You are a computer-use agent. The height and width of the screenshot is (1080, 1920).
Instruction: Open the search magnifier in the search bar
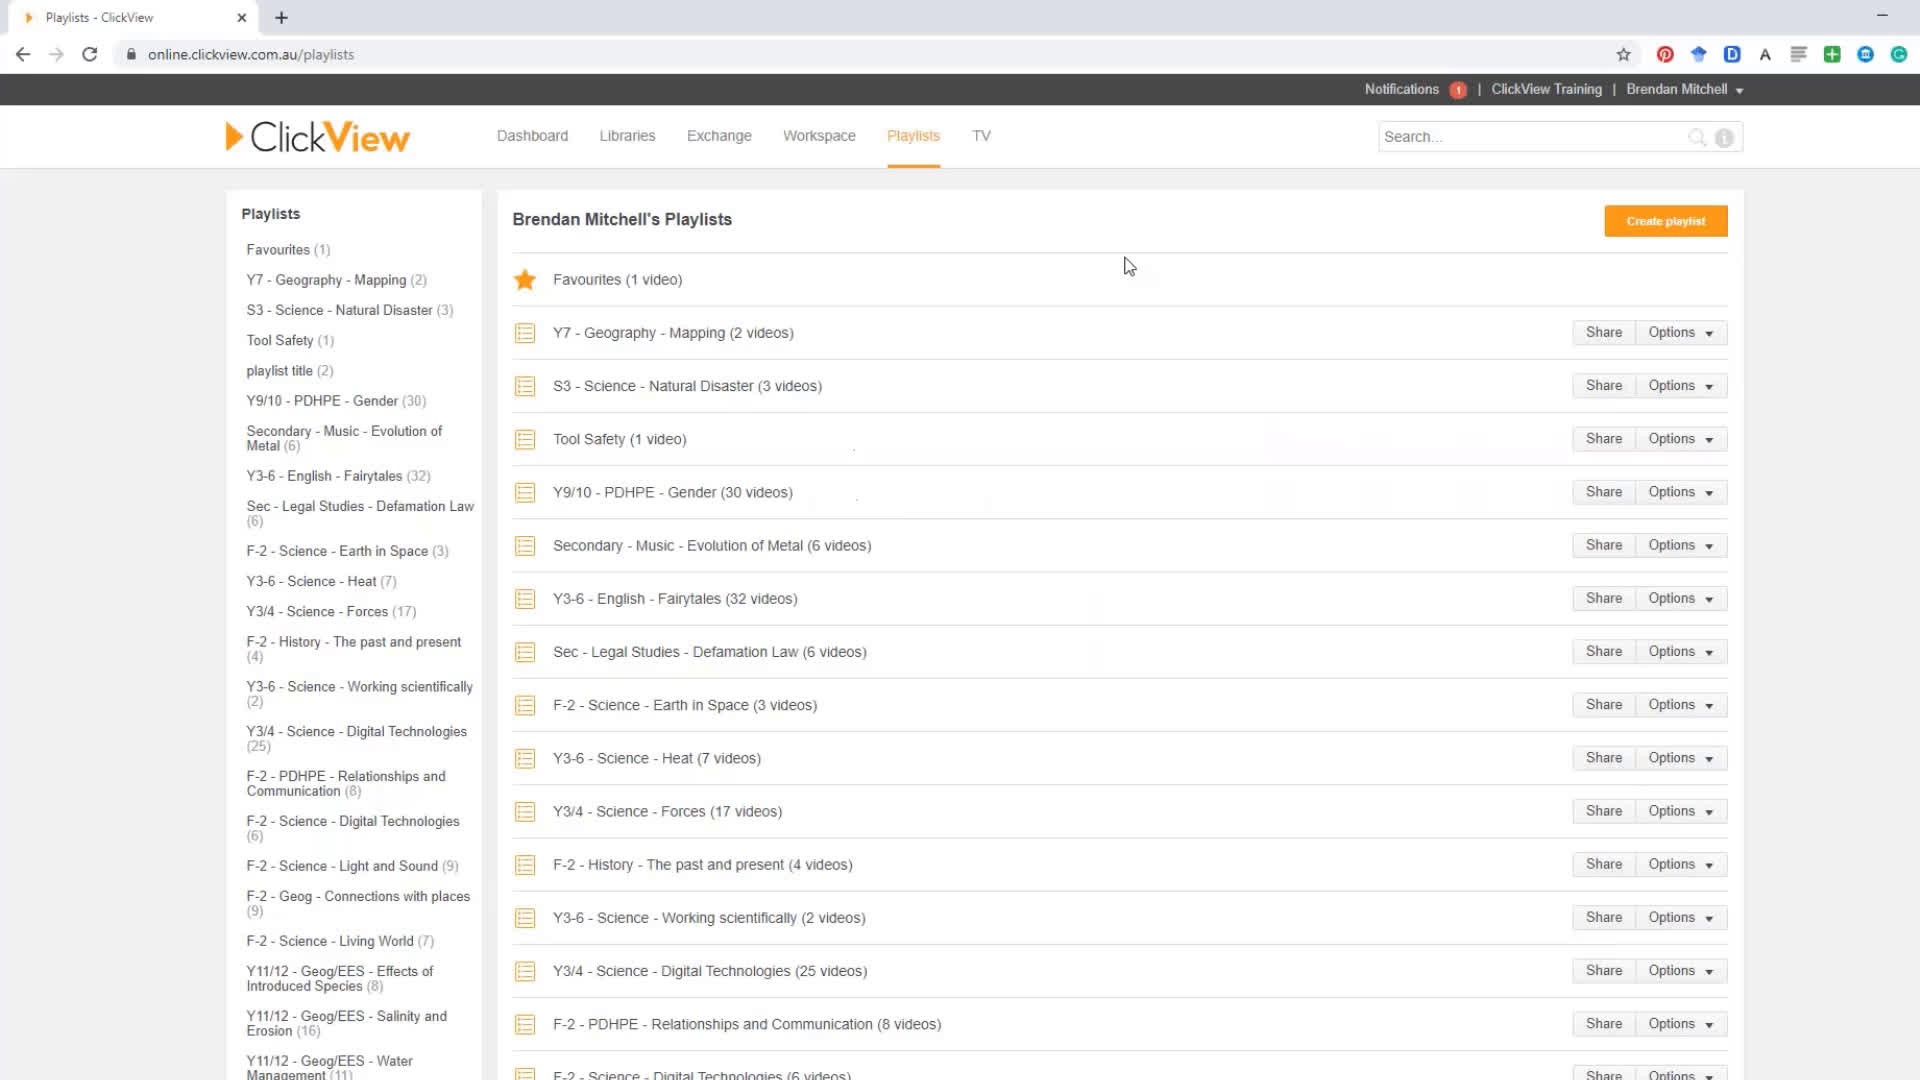[1697, 137]
